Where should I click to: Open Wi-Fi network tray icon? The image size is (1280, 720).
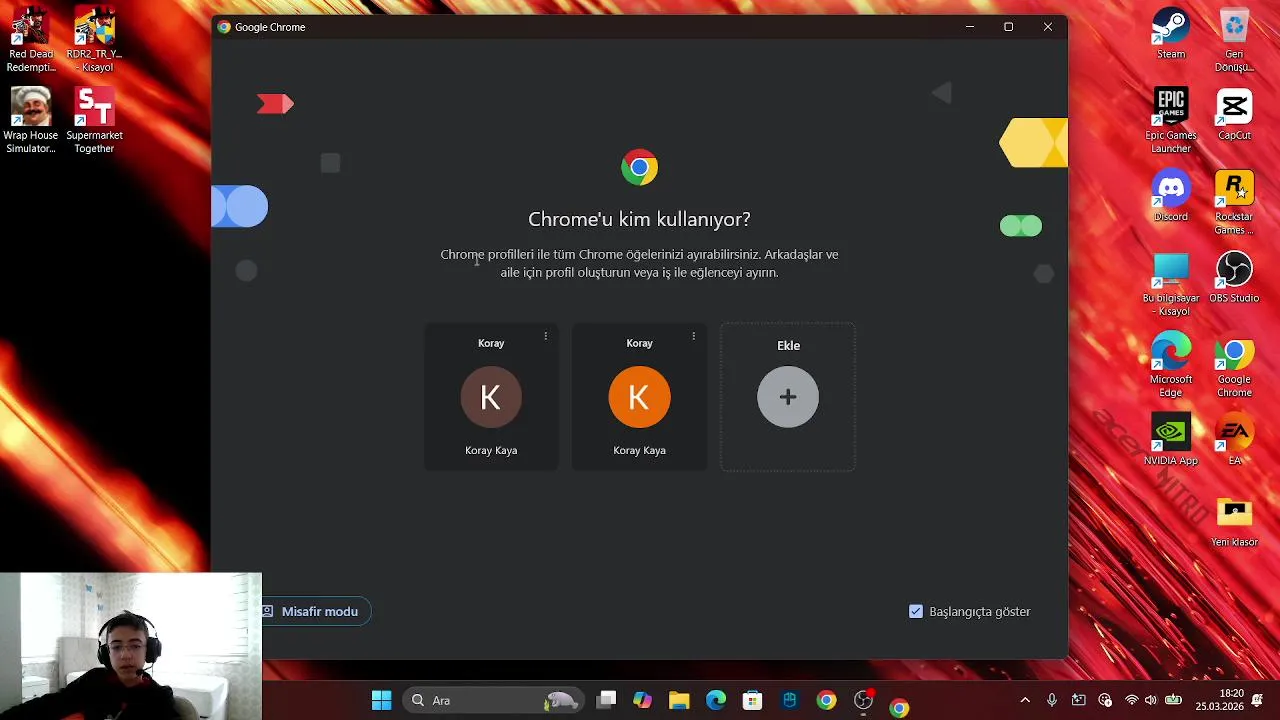tap(1132, 700)
